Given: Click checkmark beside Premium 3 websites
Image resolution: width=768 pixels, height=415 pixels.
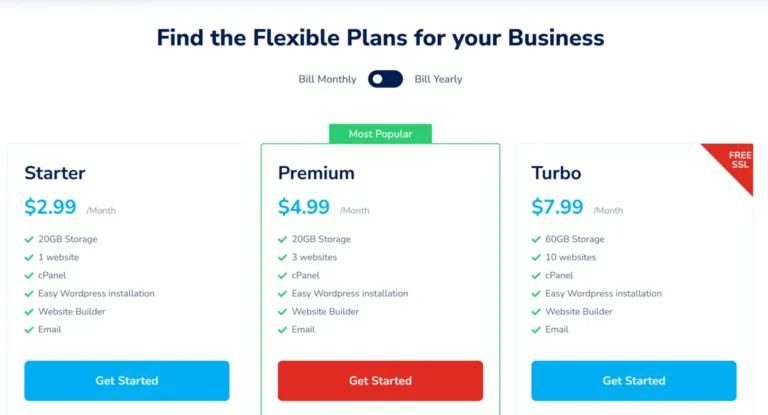Looking at the screenshot, I should tap(283, 258).
